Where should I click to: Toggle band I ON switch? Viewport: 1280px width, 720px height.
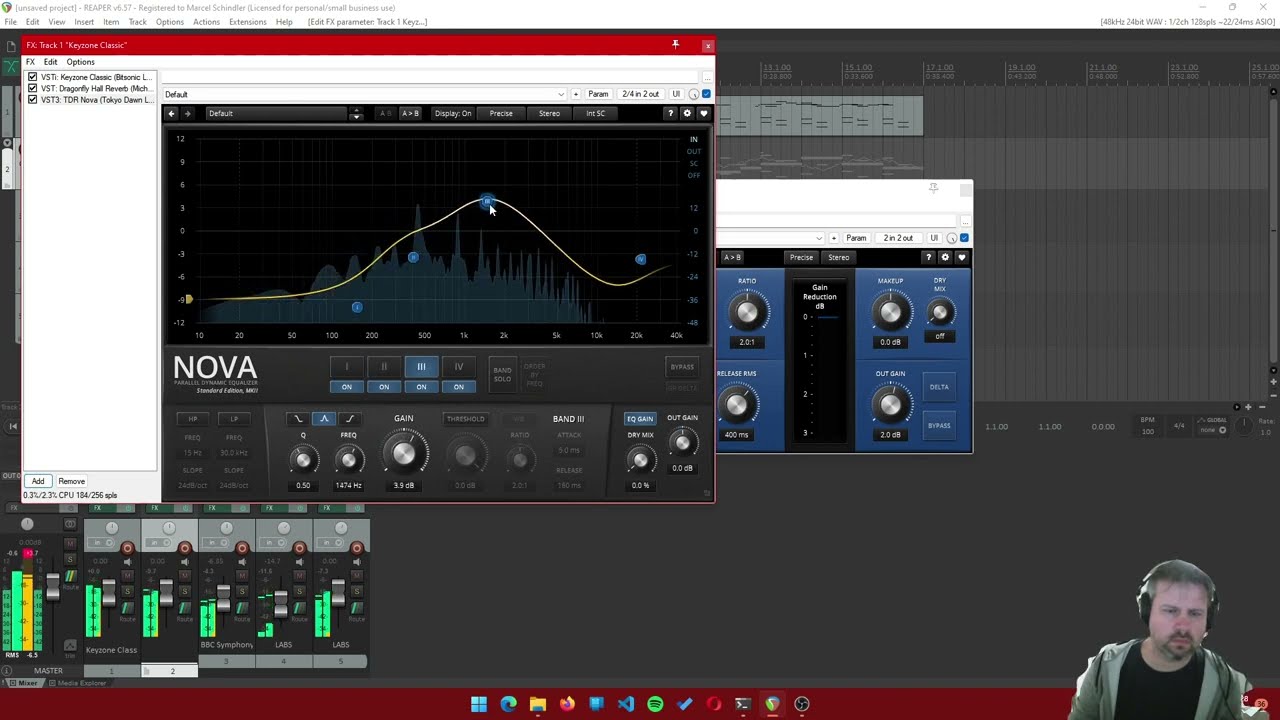347,387
